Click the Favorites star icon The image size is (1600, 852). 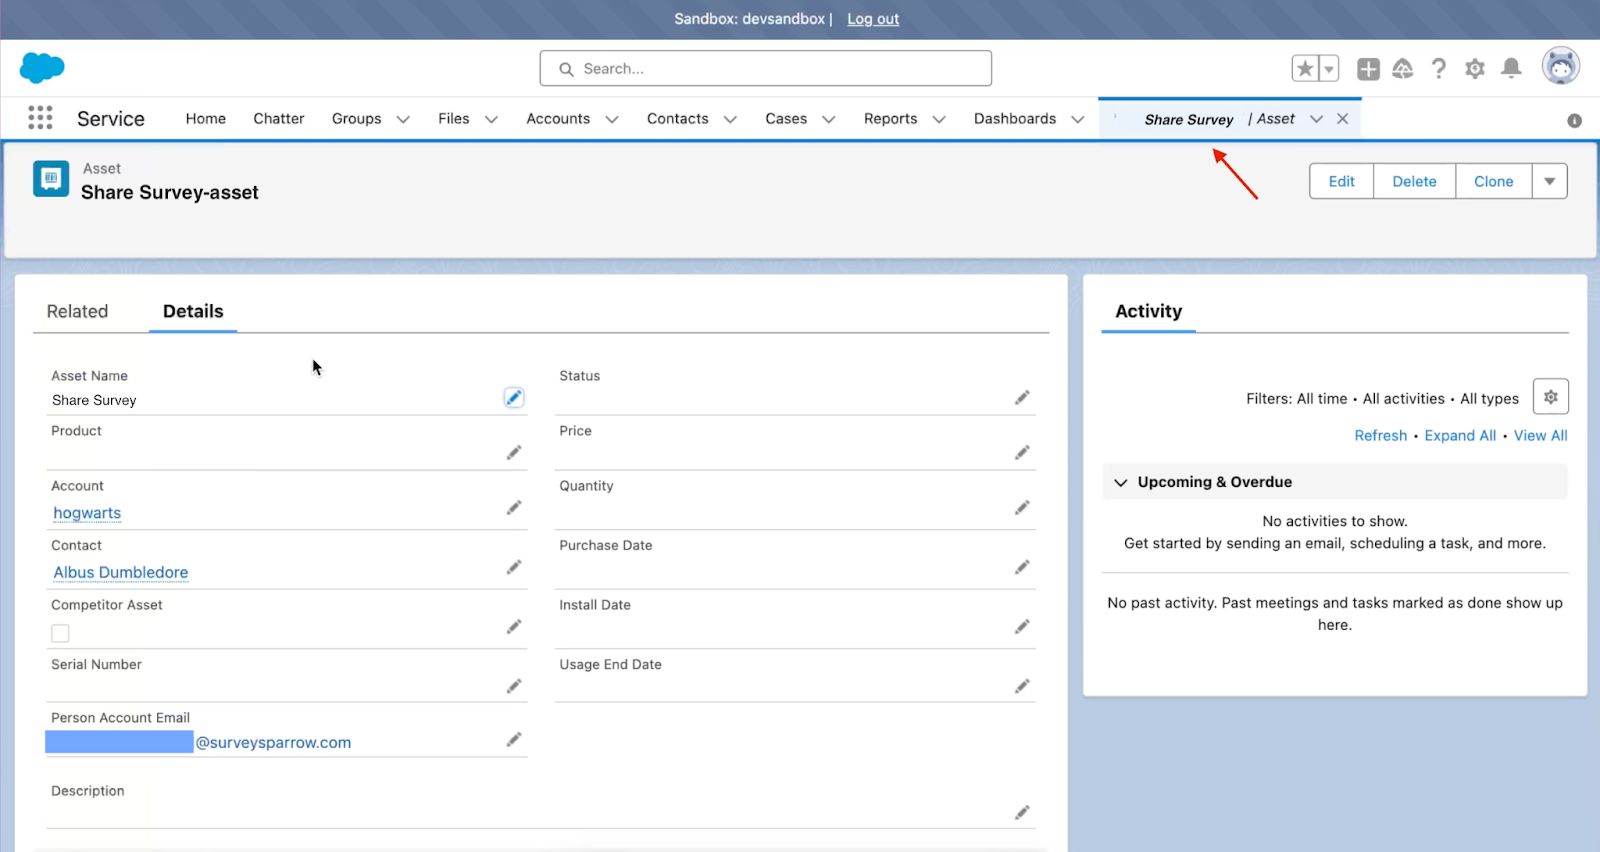1305,68
